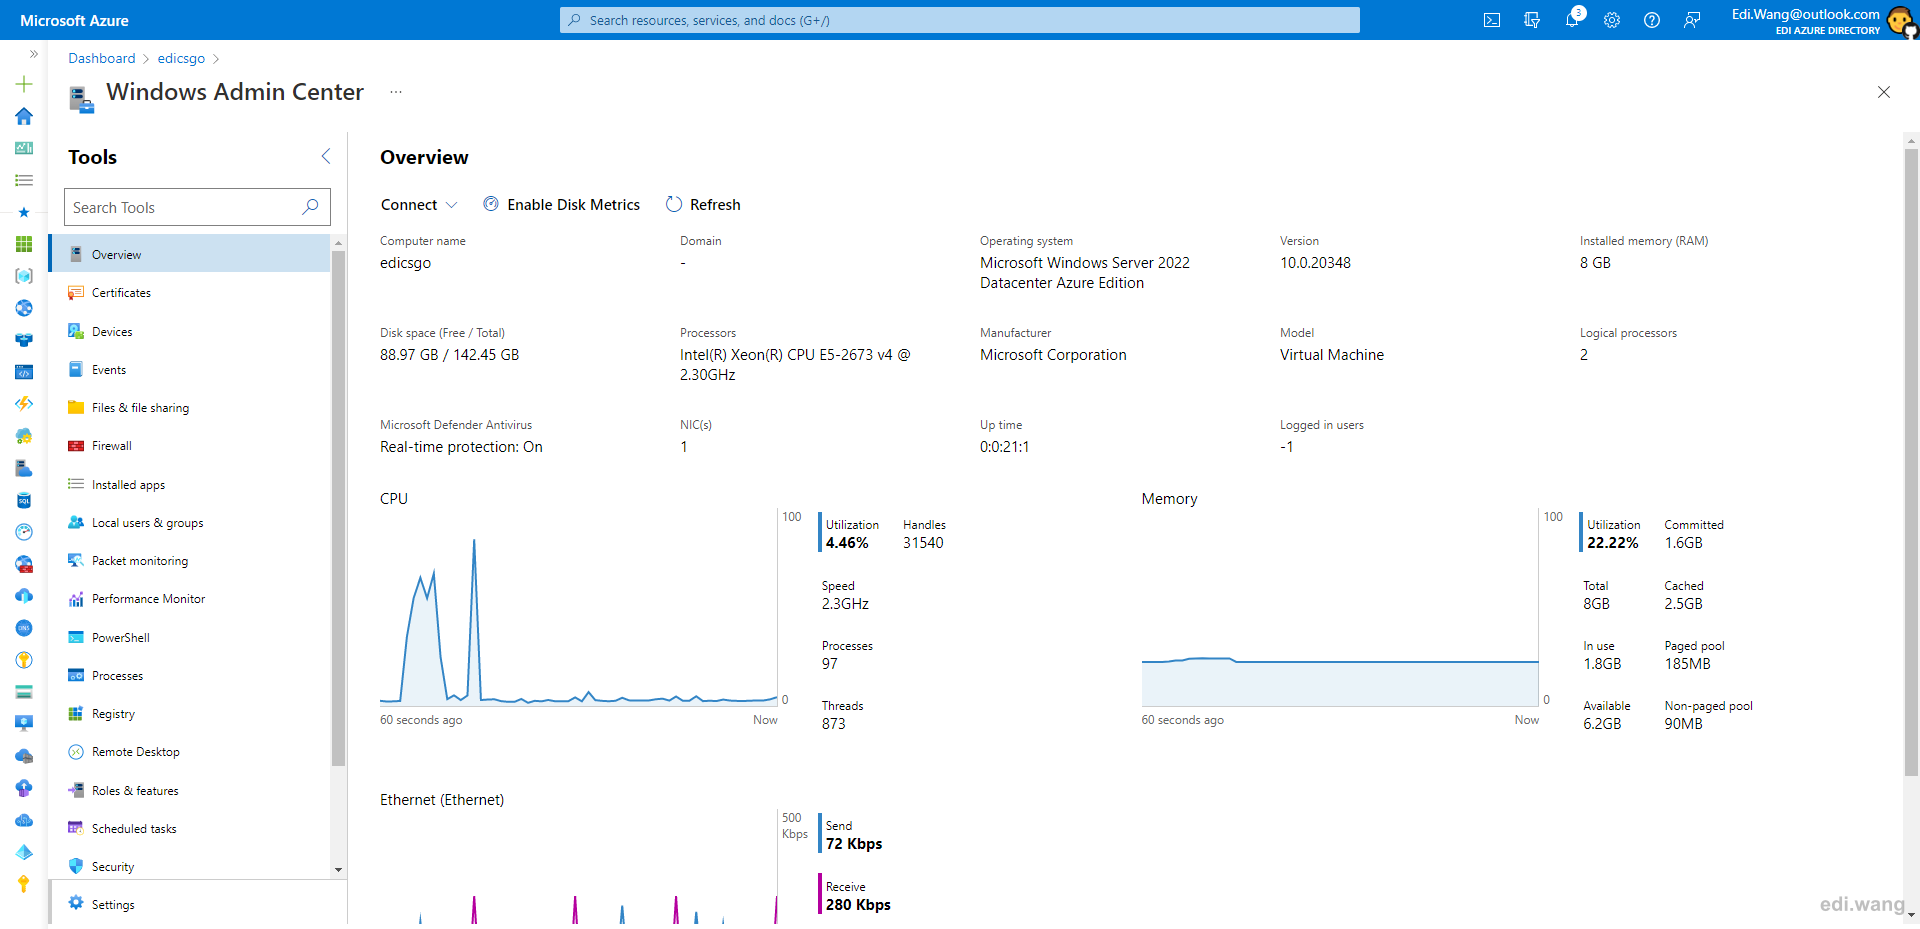Collapse the Tools pane with the chevron
This screenshot has width=1920, height=929.
326,156
